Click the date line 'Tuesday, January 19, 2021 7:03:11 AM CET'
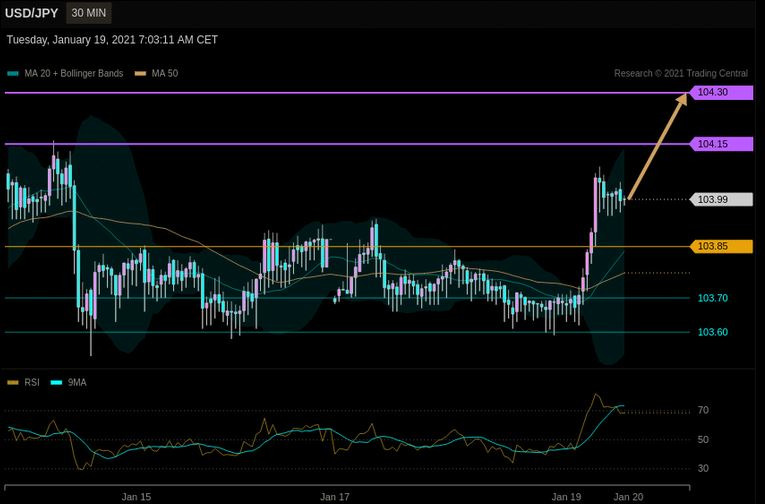This screenshot has height=504, width=765. 112,40
